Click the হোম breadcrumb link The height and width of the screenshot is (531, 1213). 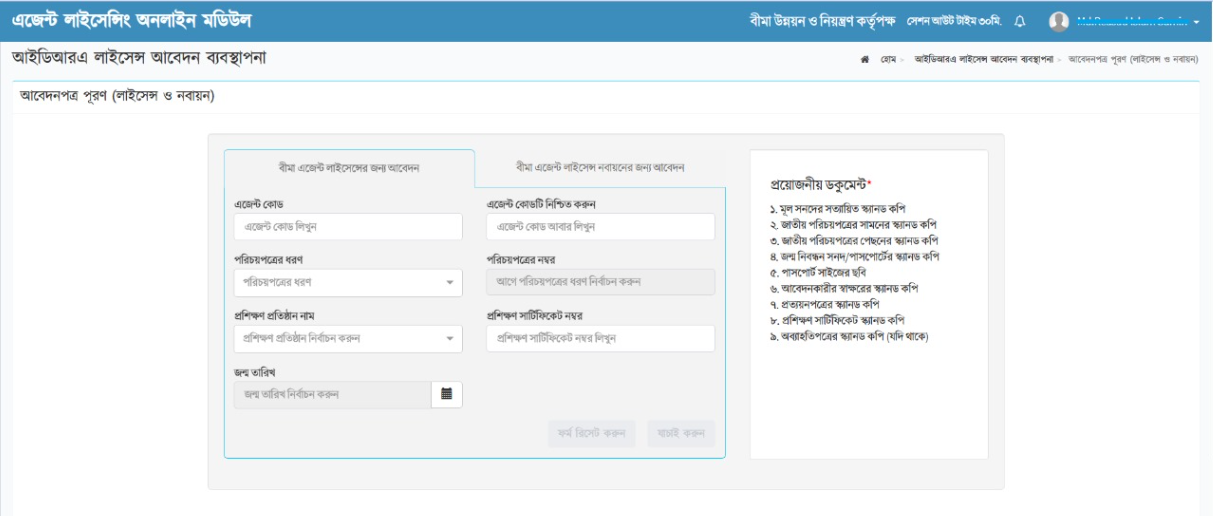click(887, 60)
